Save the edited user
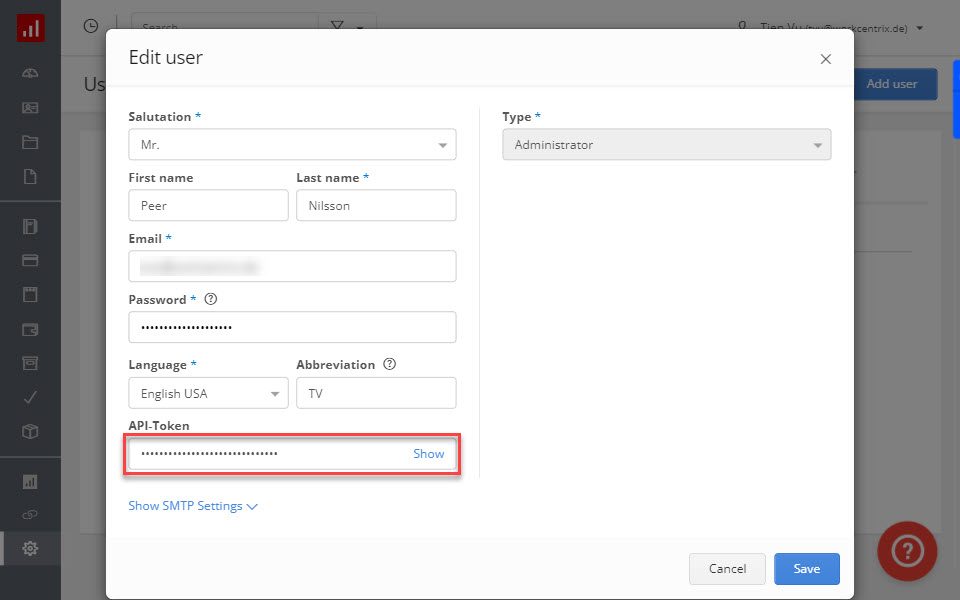Image resolution: width=960 pixels, height=600 pixels. coord(807,569)
